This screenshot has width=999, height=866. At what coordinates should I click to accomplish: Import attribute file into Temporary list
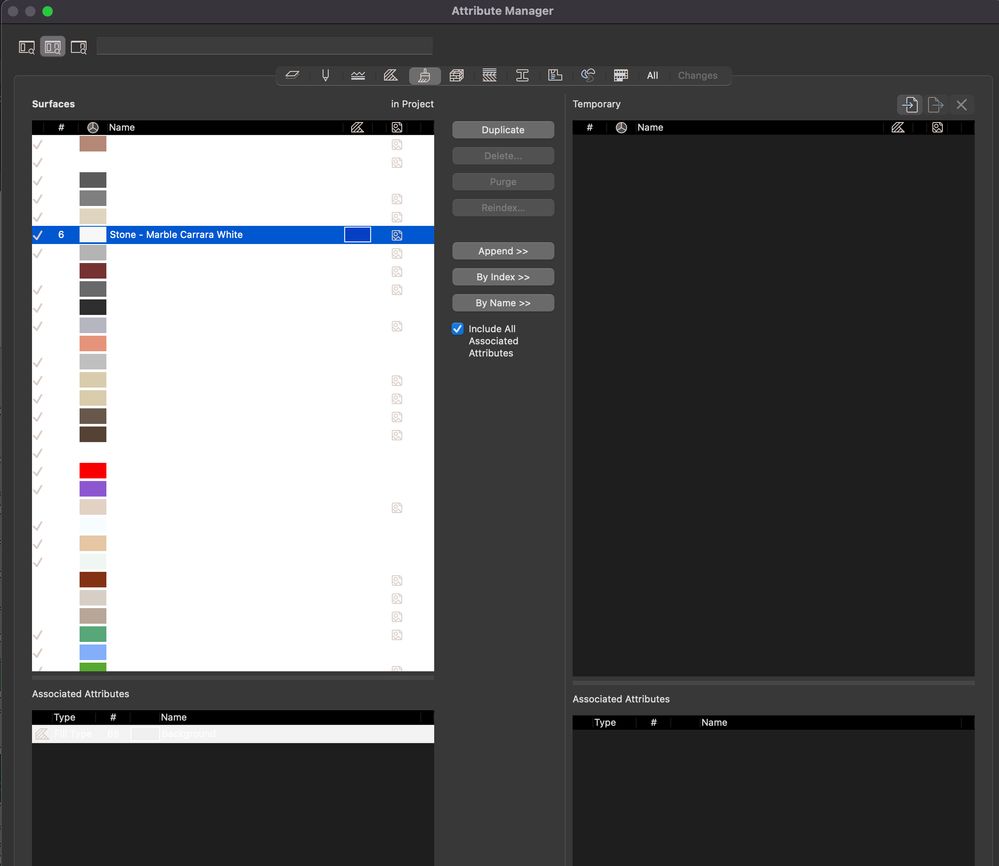tap(910, 105)
